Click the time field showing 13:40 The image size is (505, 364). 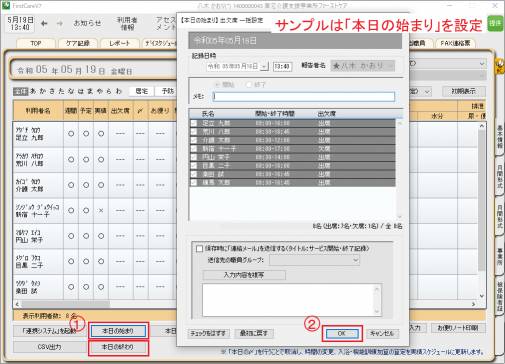pyautogui.click(x=282, y=66)
